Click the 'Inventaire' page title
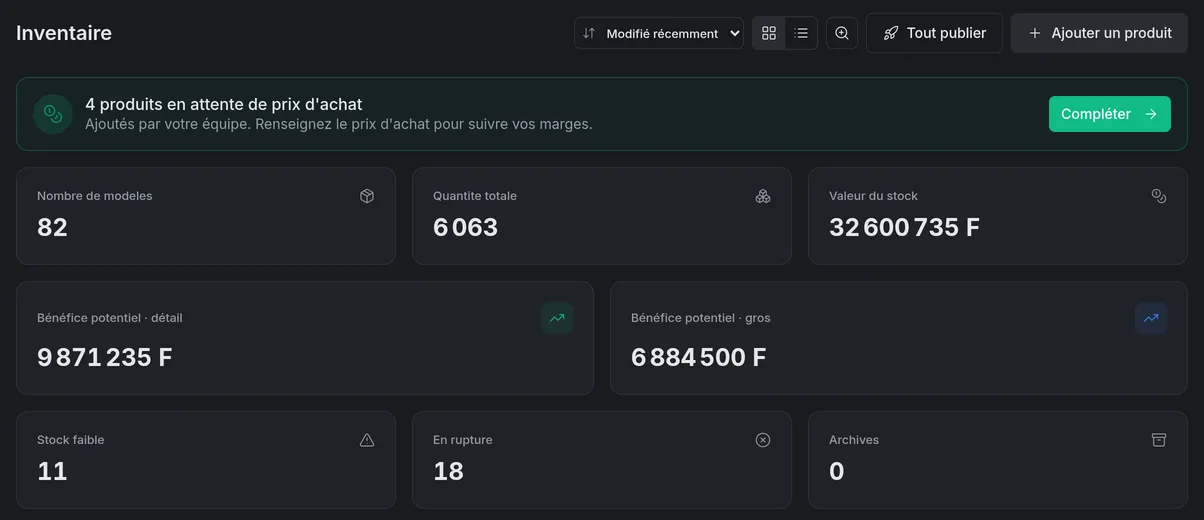Viewport: 1204px width, 520px height. coord(64,33)
